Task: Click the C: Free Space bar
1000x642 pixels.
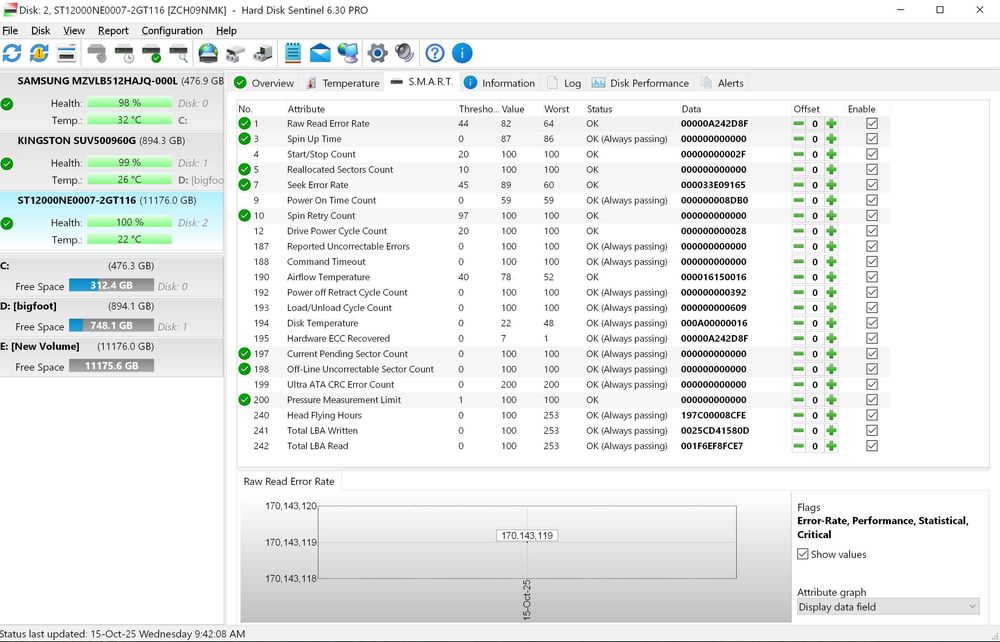Action: pos(111,286)
